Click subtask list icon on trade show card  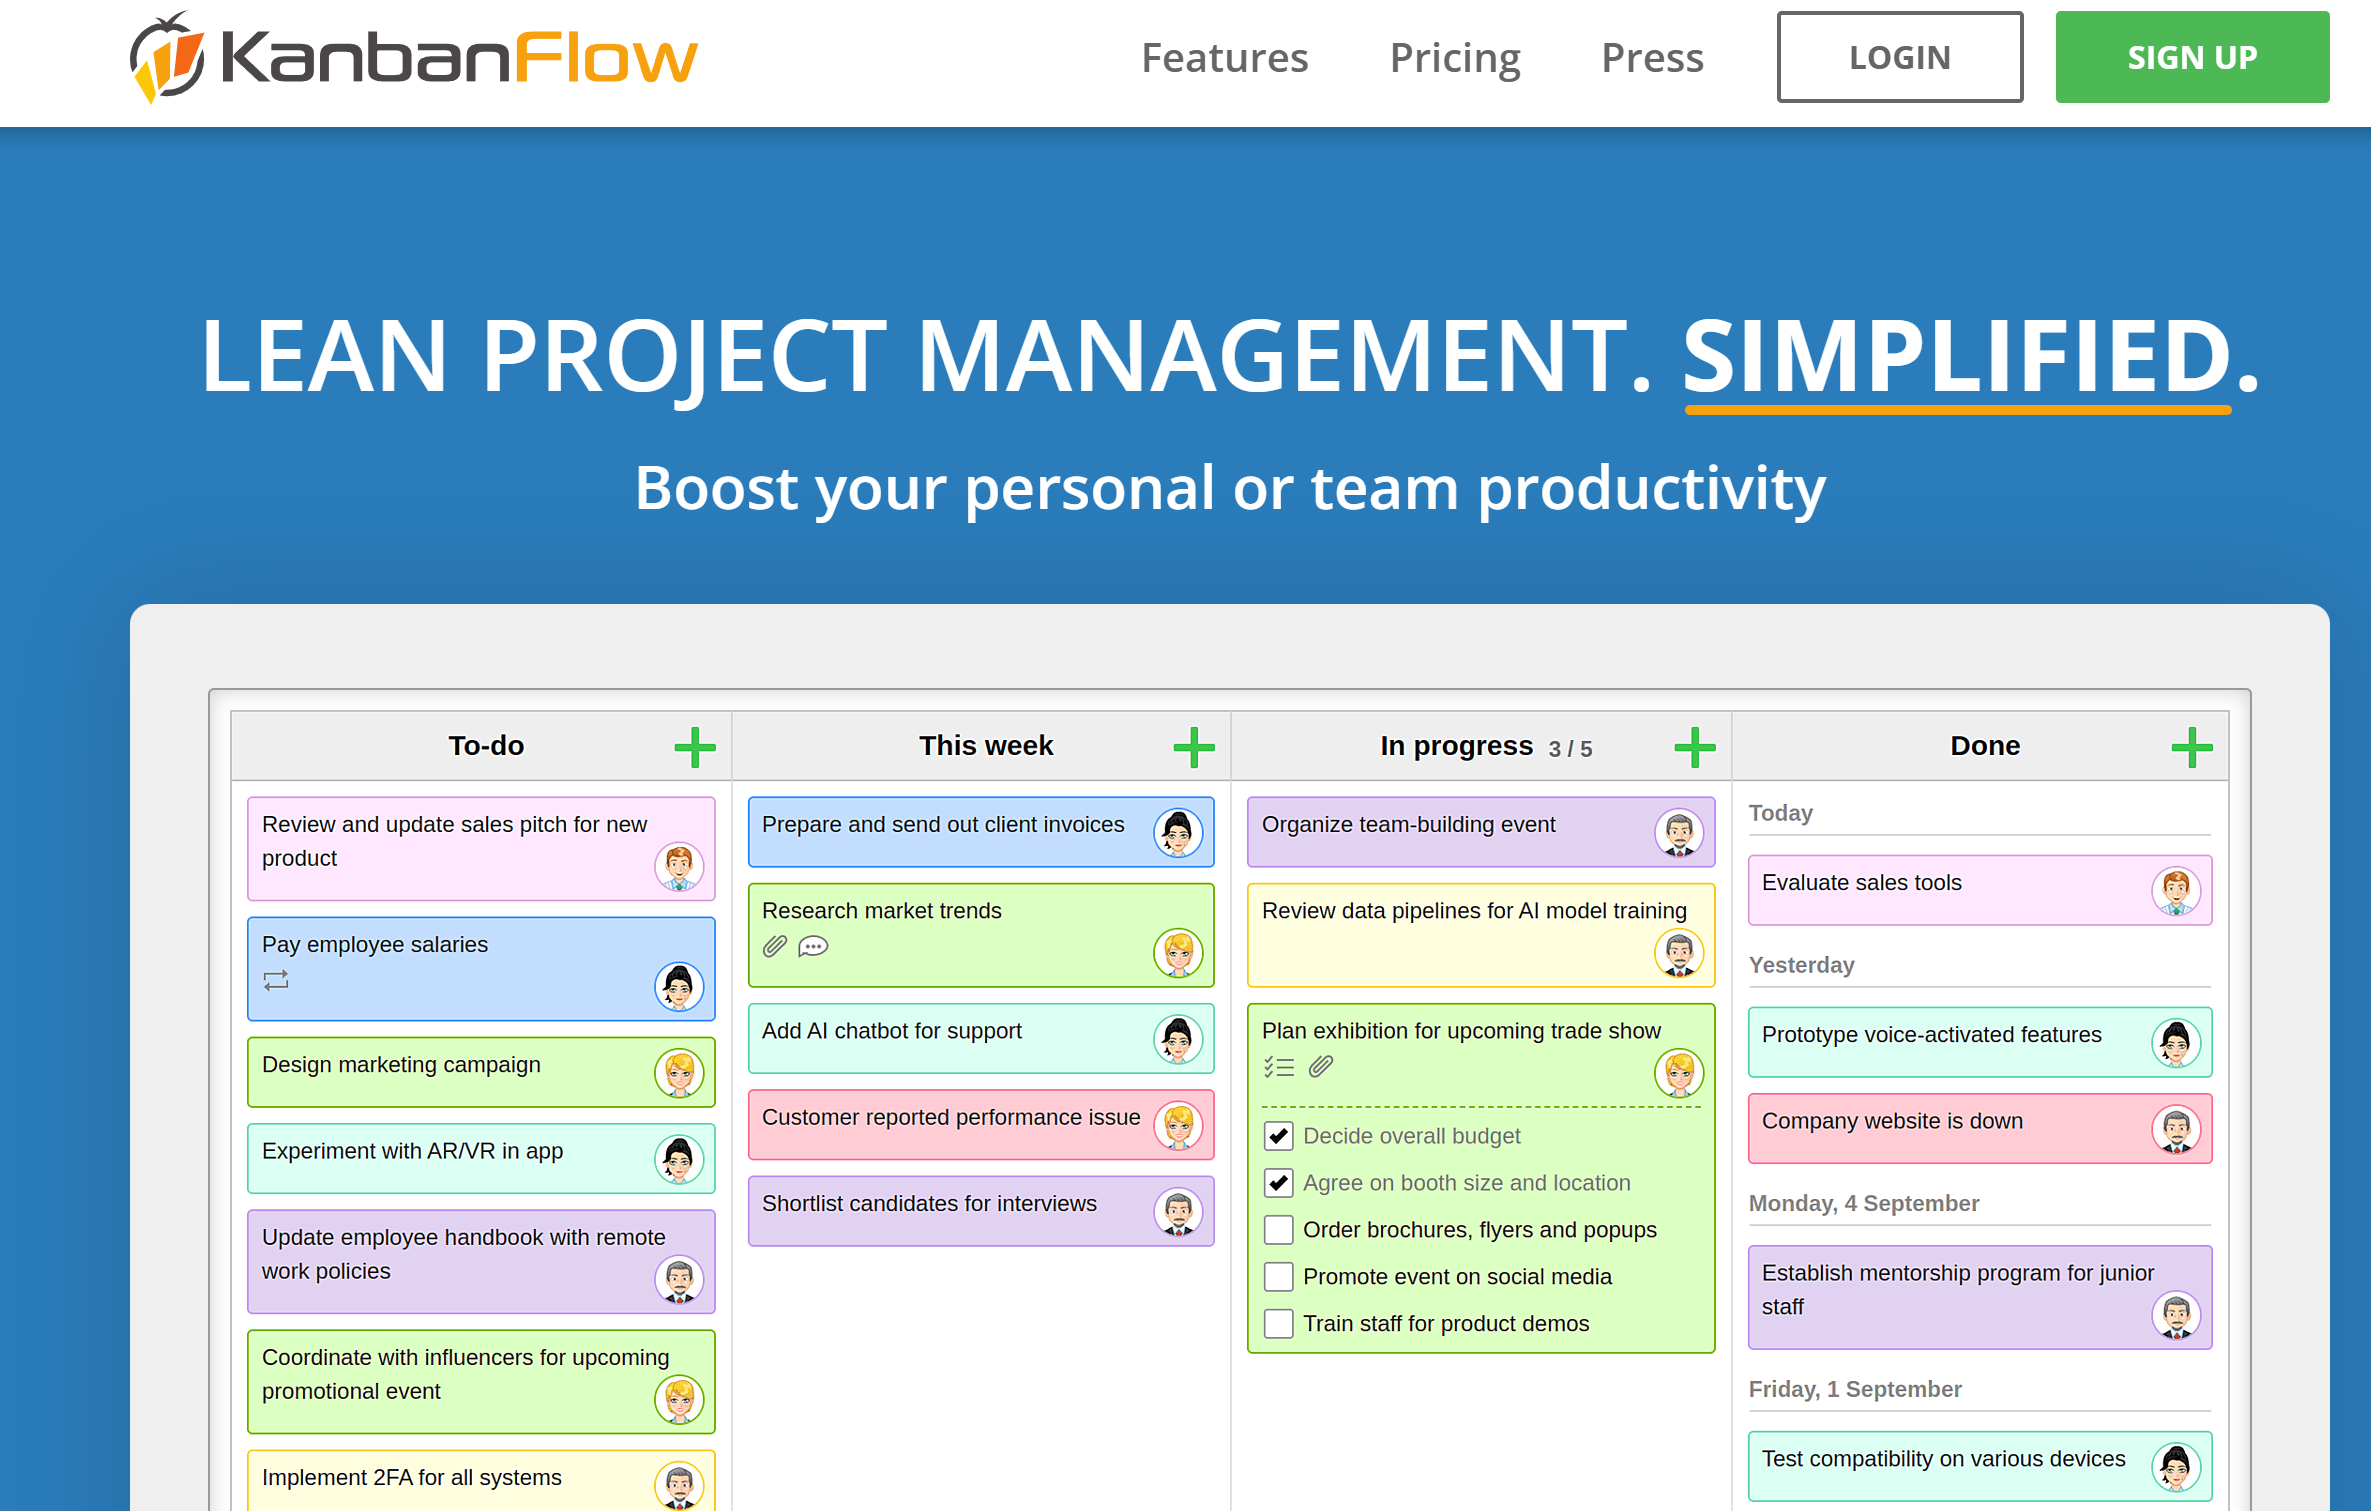[x=1278, y=1067]
